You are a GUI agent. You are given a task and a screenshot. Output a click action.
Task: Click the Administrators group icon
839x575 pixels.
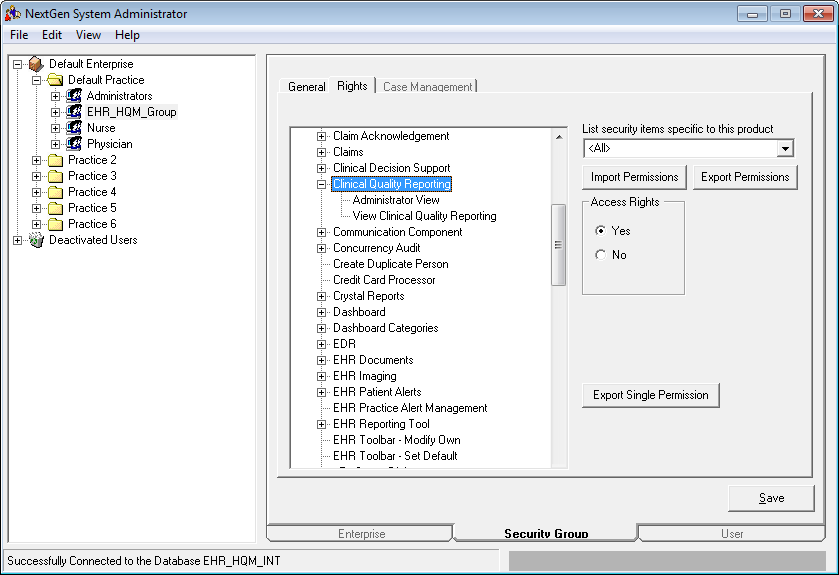(74, 96)
